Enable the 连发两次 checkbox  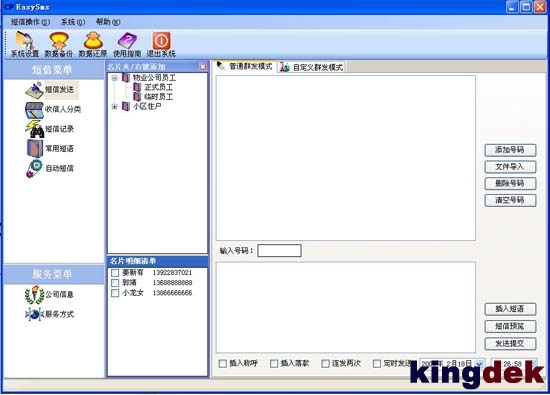pos(326,364)
